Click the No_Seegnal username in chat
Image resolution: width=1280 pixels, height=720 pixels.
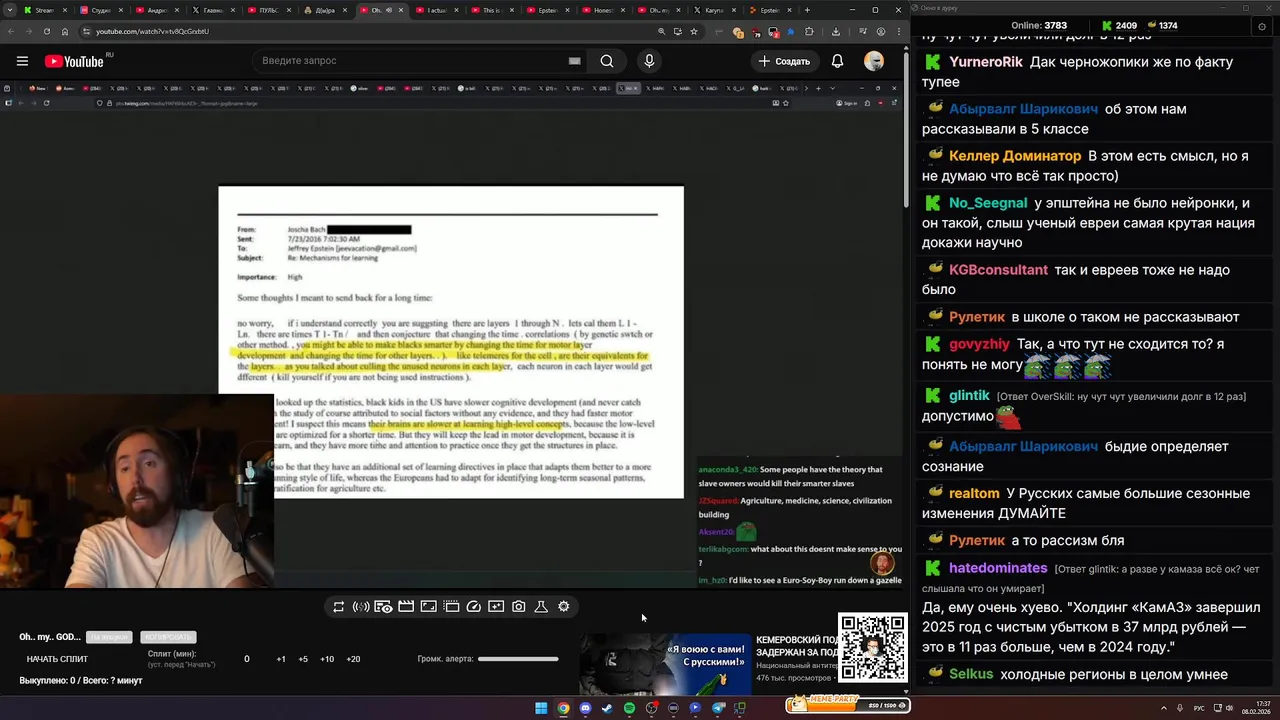click(x=988, y=203)
